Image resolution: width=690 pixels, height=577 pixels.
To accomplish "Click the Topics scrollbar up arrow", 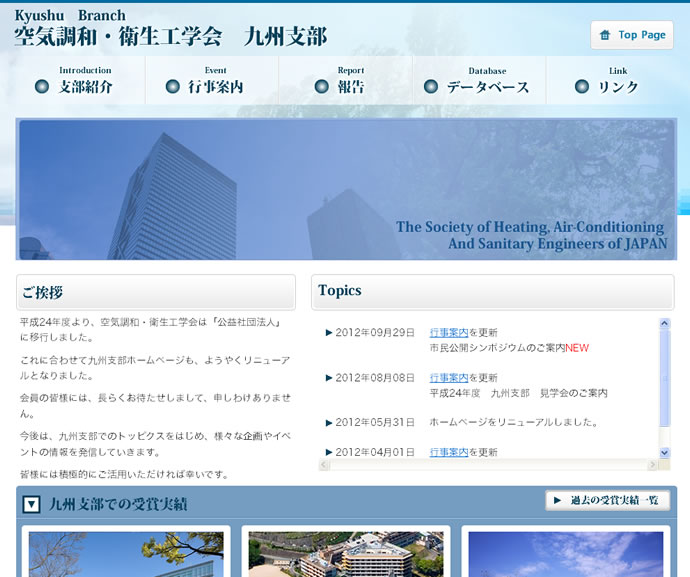I will coord(665,324).
